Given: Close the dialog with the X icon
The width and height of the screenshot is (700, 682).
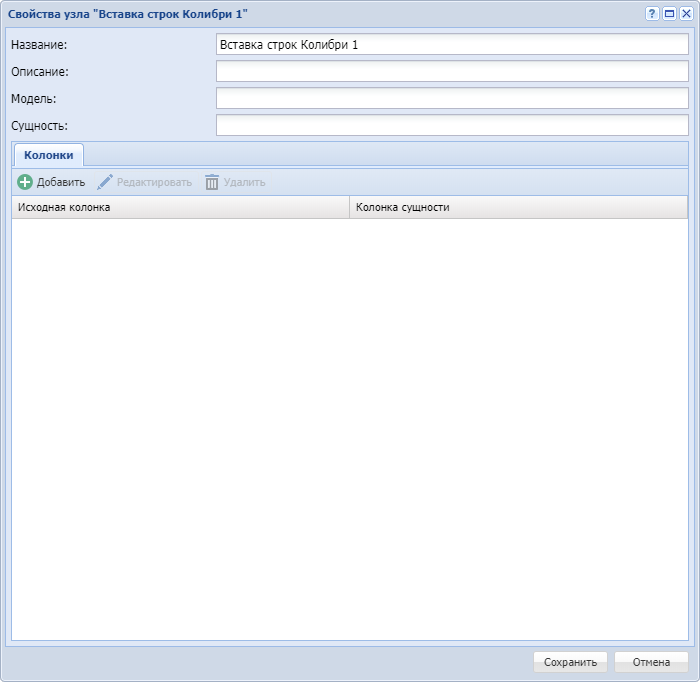Looking at the screenshot, I should [685, 13].
